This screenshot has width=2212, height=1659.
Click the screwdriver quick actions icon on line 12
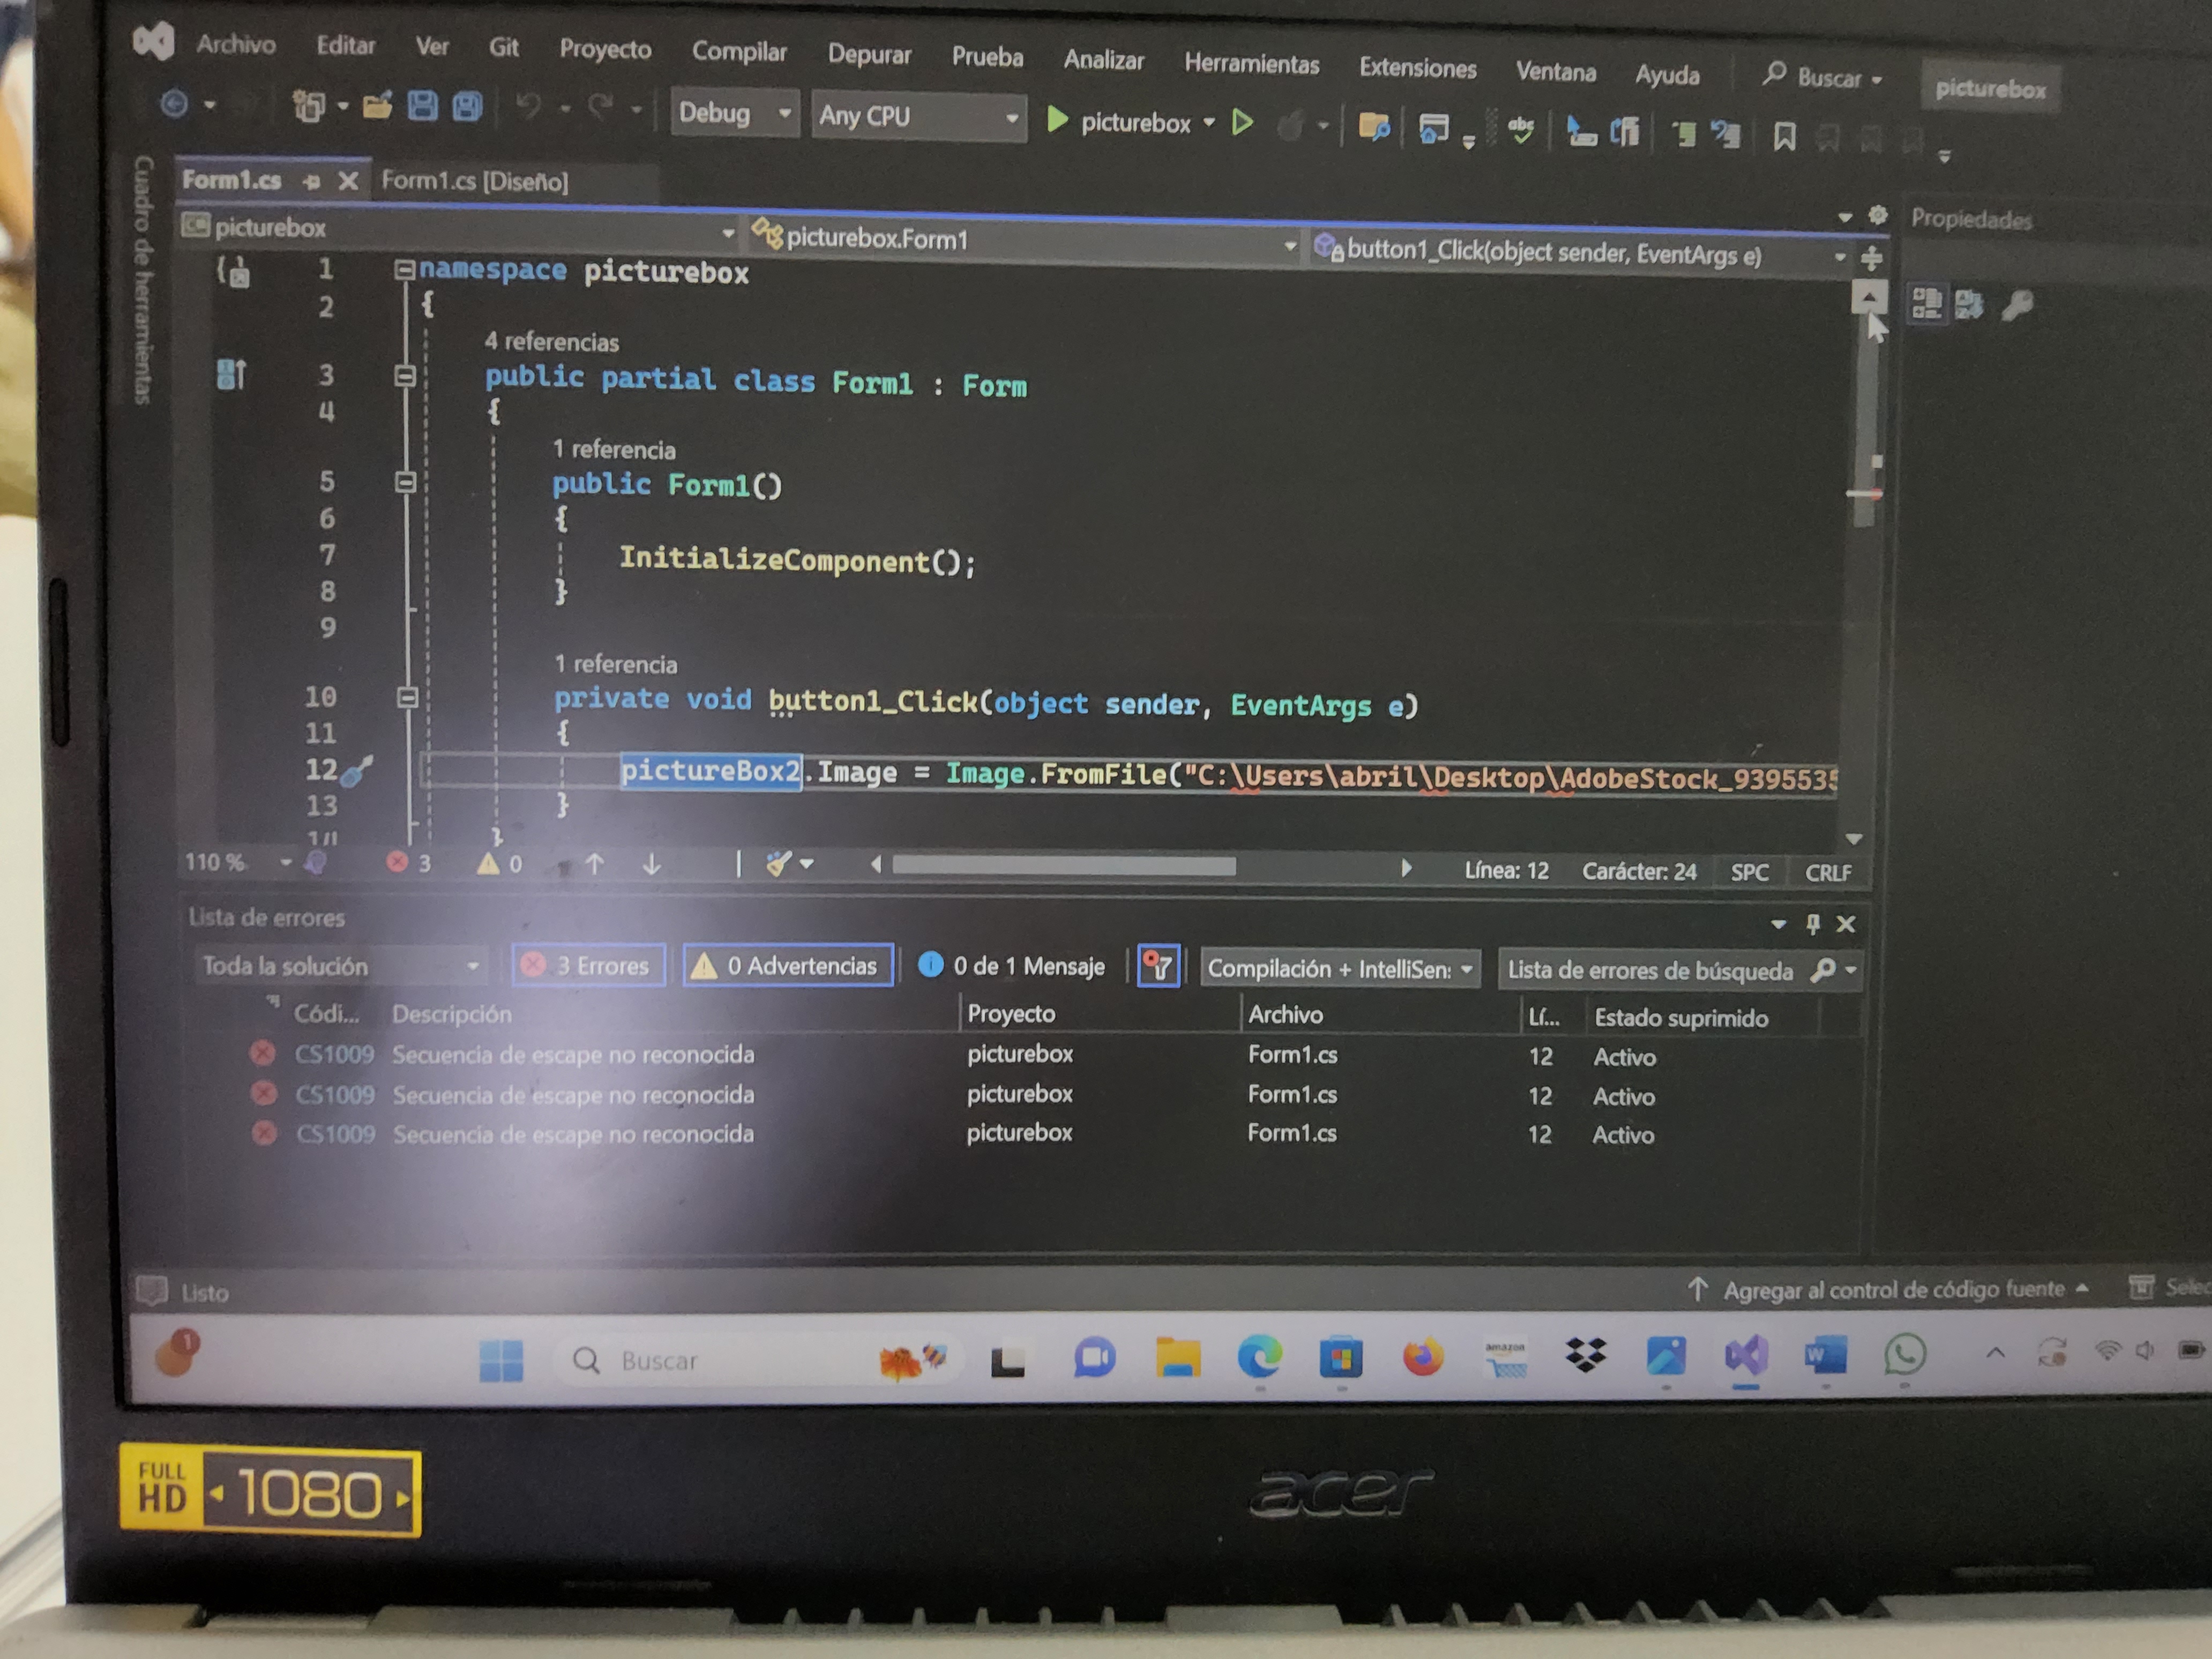356,771
